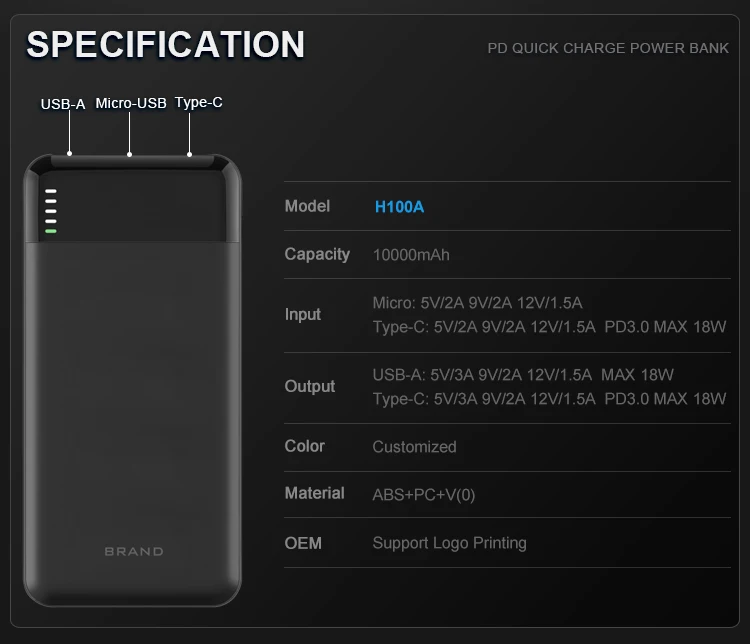Click the ABS+PC+V(0) material value
This screenshot has width=750, height=644.
point(423,495)
